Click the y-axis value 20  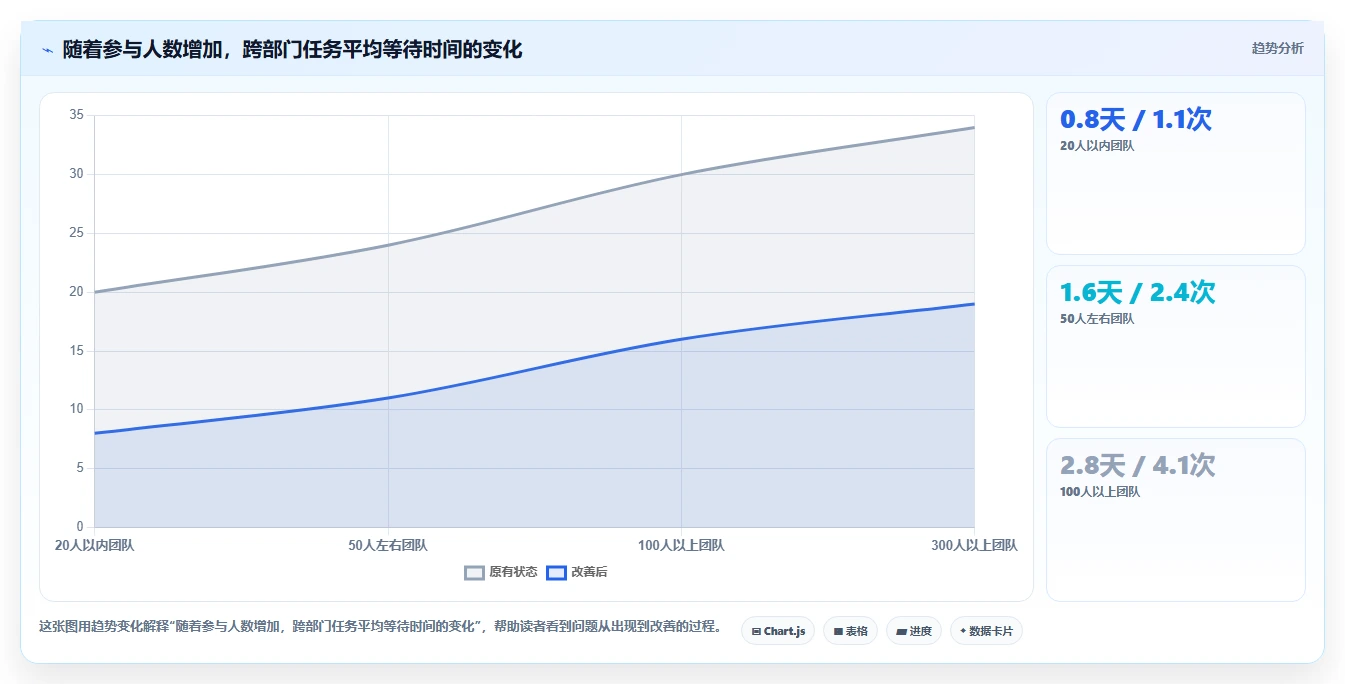(x=76, y=292)
